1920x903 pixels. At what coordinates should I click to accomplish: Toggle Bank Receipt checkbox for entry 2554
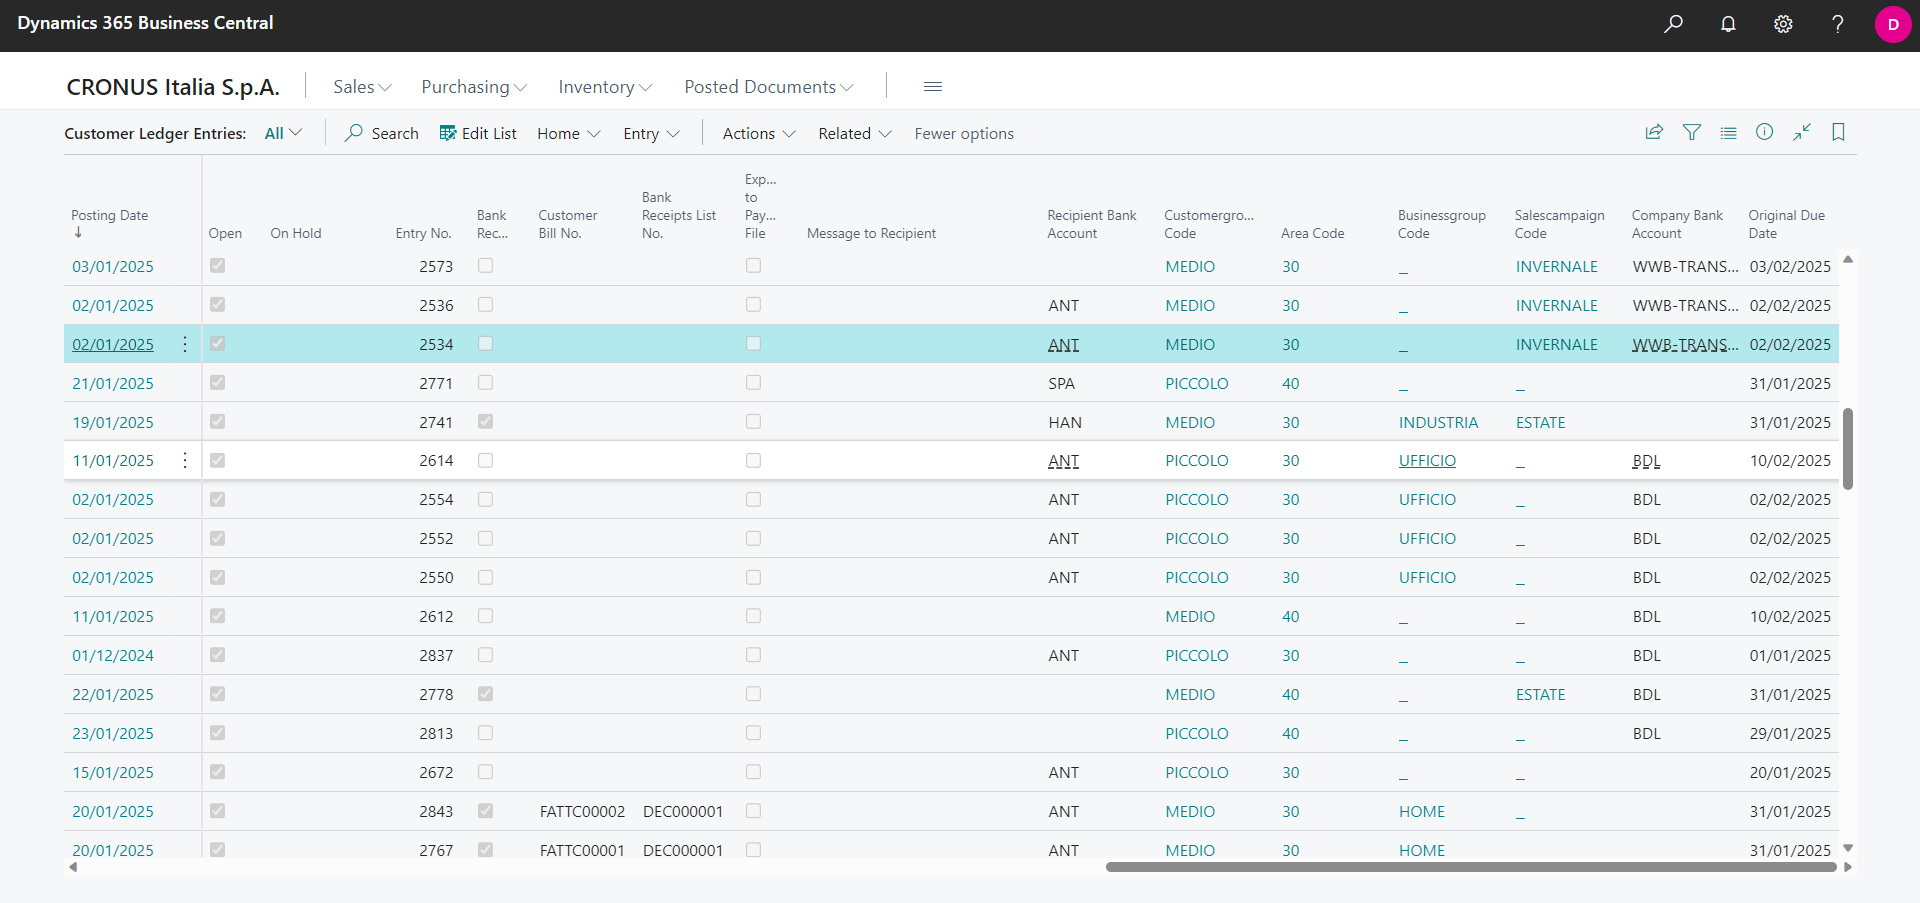coord(485,499)
